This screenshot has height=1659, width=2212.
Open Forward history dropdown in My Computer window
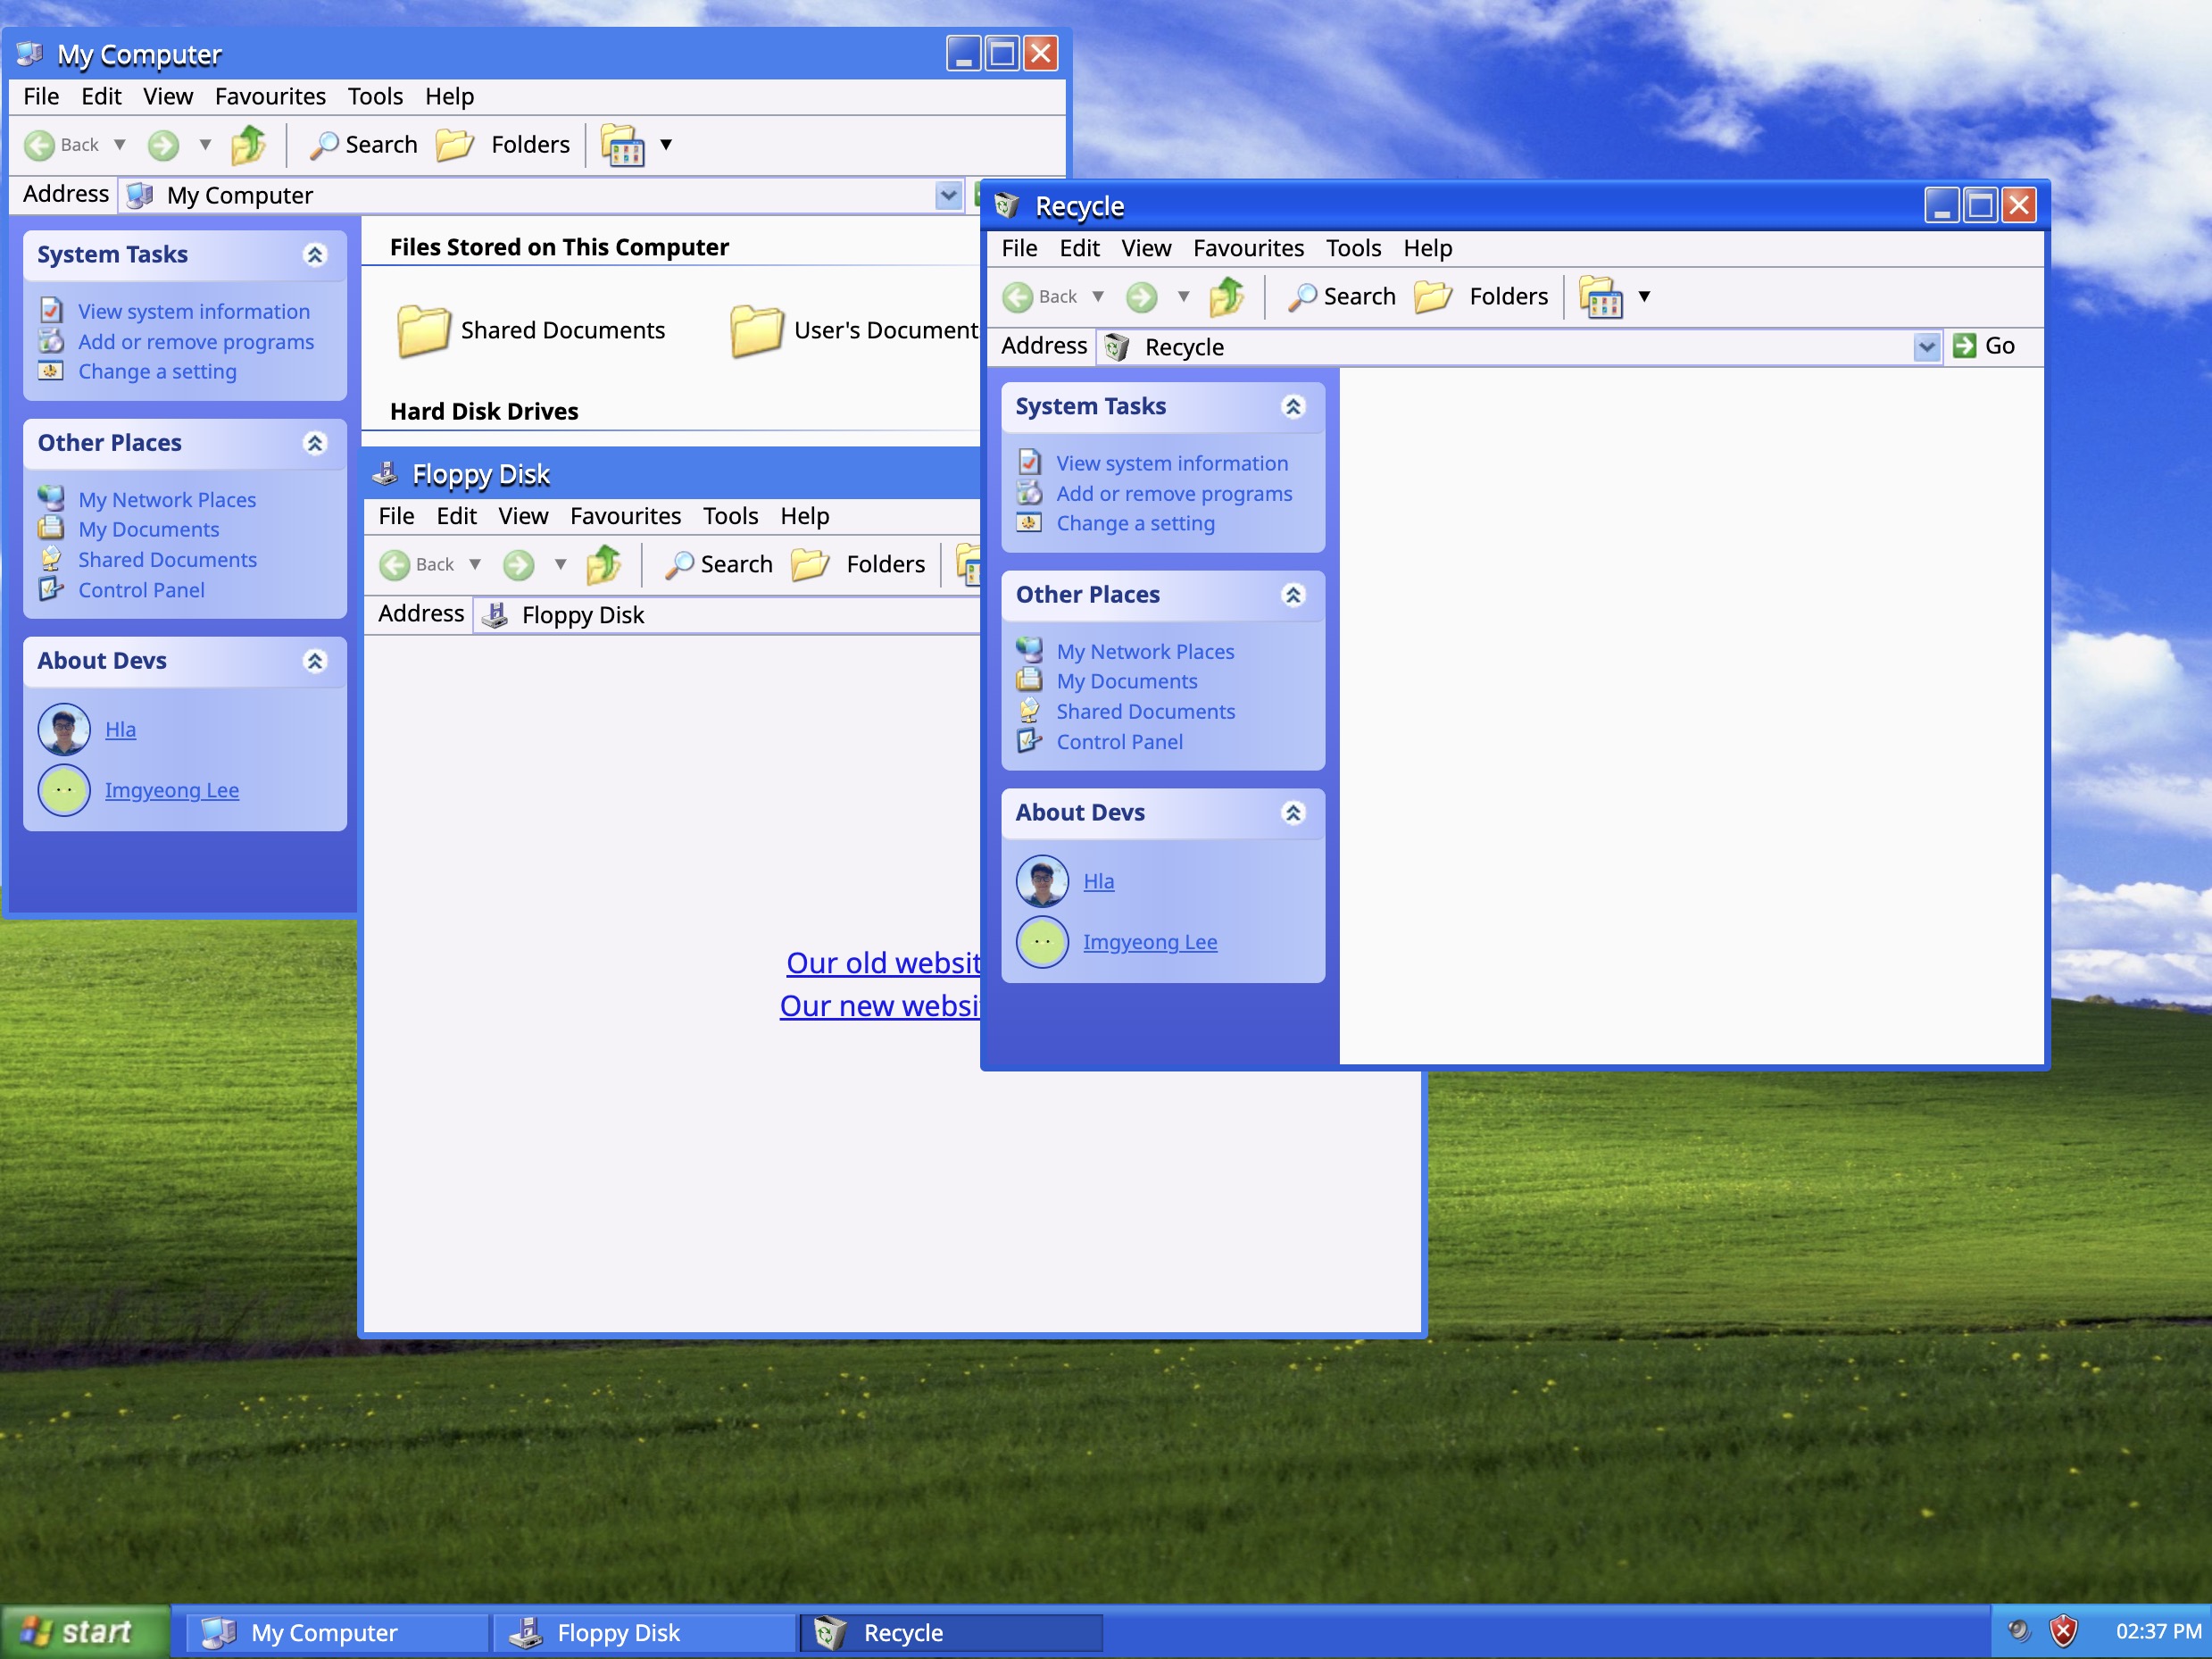(205, 145)
